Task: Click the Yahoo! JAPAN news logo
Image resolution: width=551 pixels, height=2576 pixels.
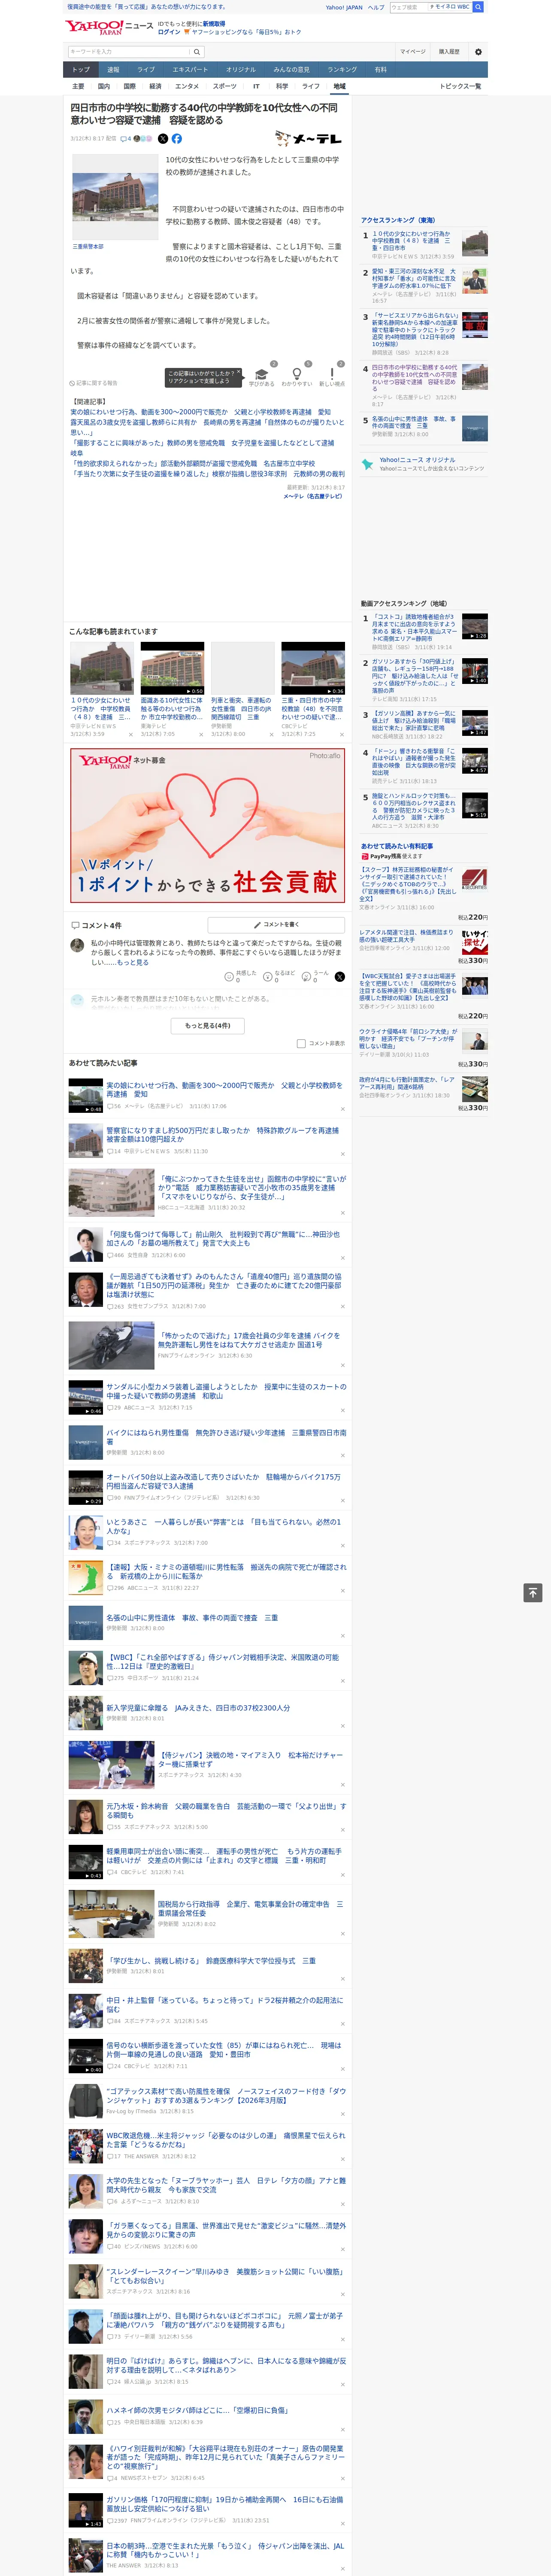Action: 109,27
